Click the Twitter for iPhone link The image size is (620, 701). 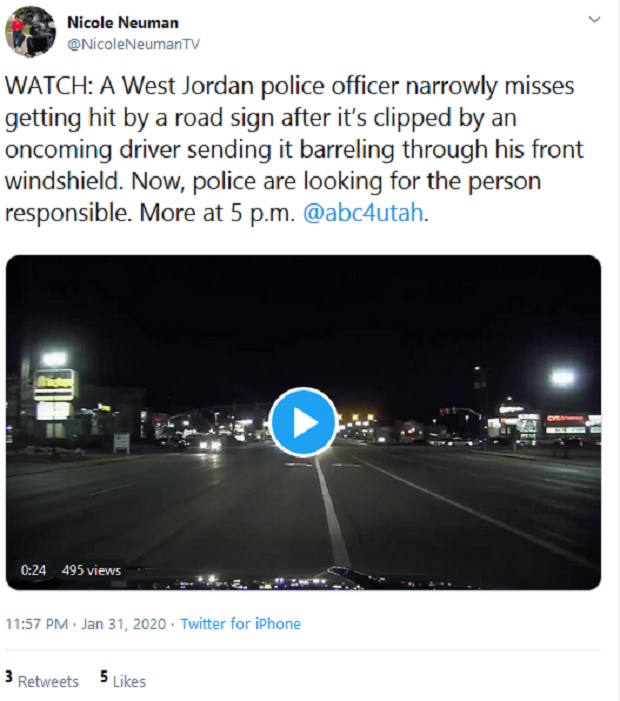240,624
